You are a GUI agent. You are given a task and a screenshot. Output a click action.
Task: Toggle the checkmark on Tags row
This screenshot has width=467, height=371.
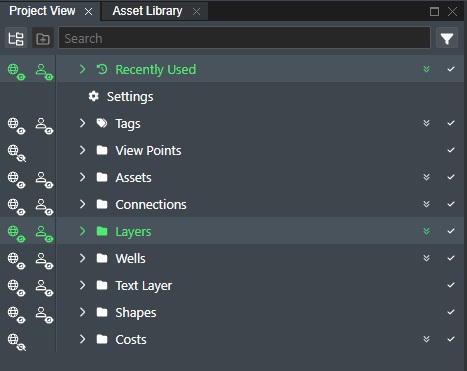tap(451, 123)
